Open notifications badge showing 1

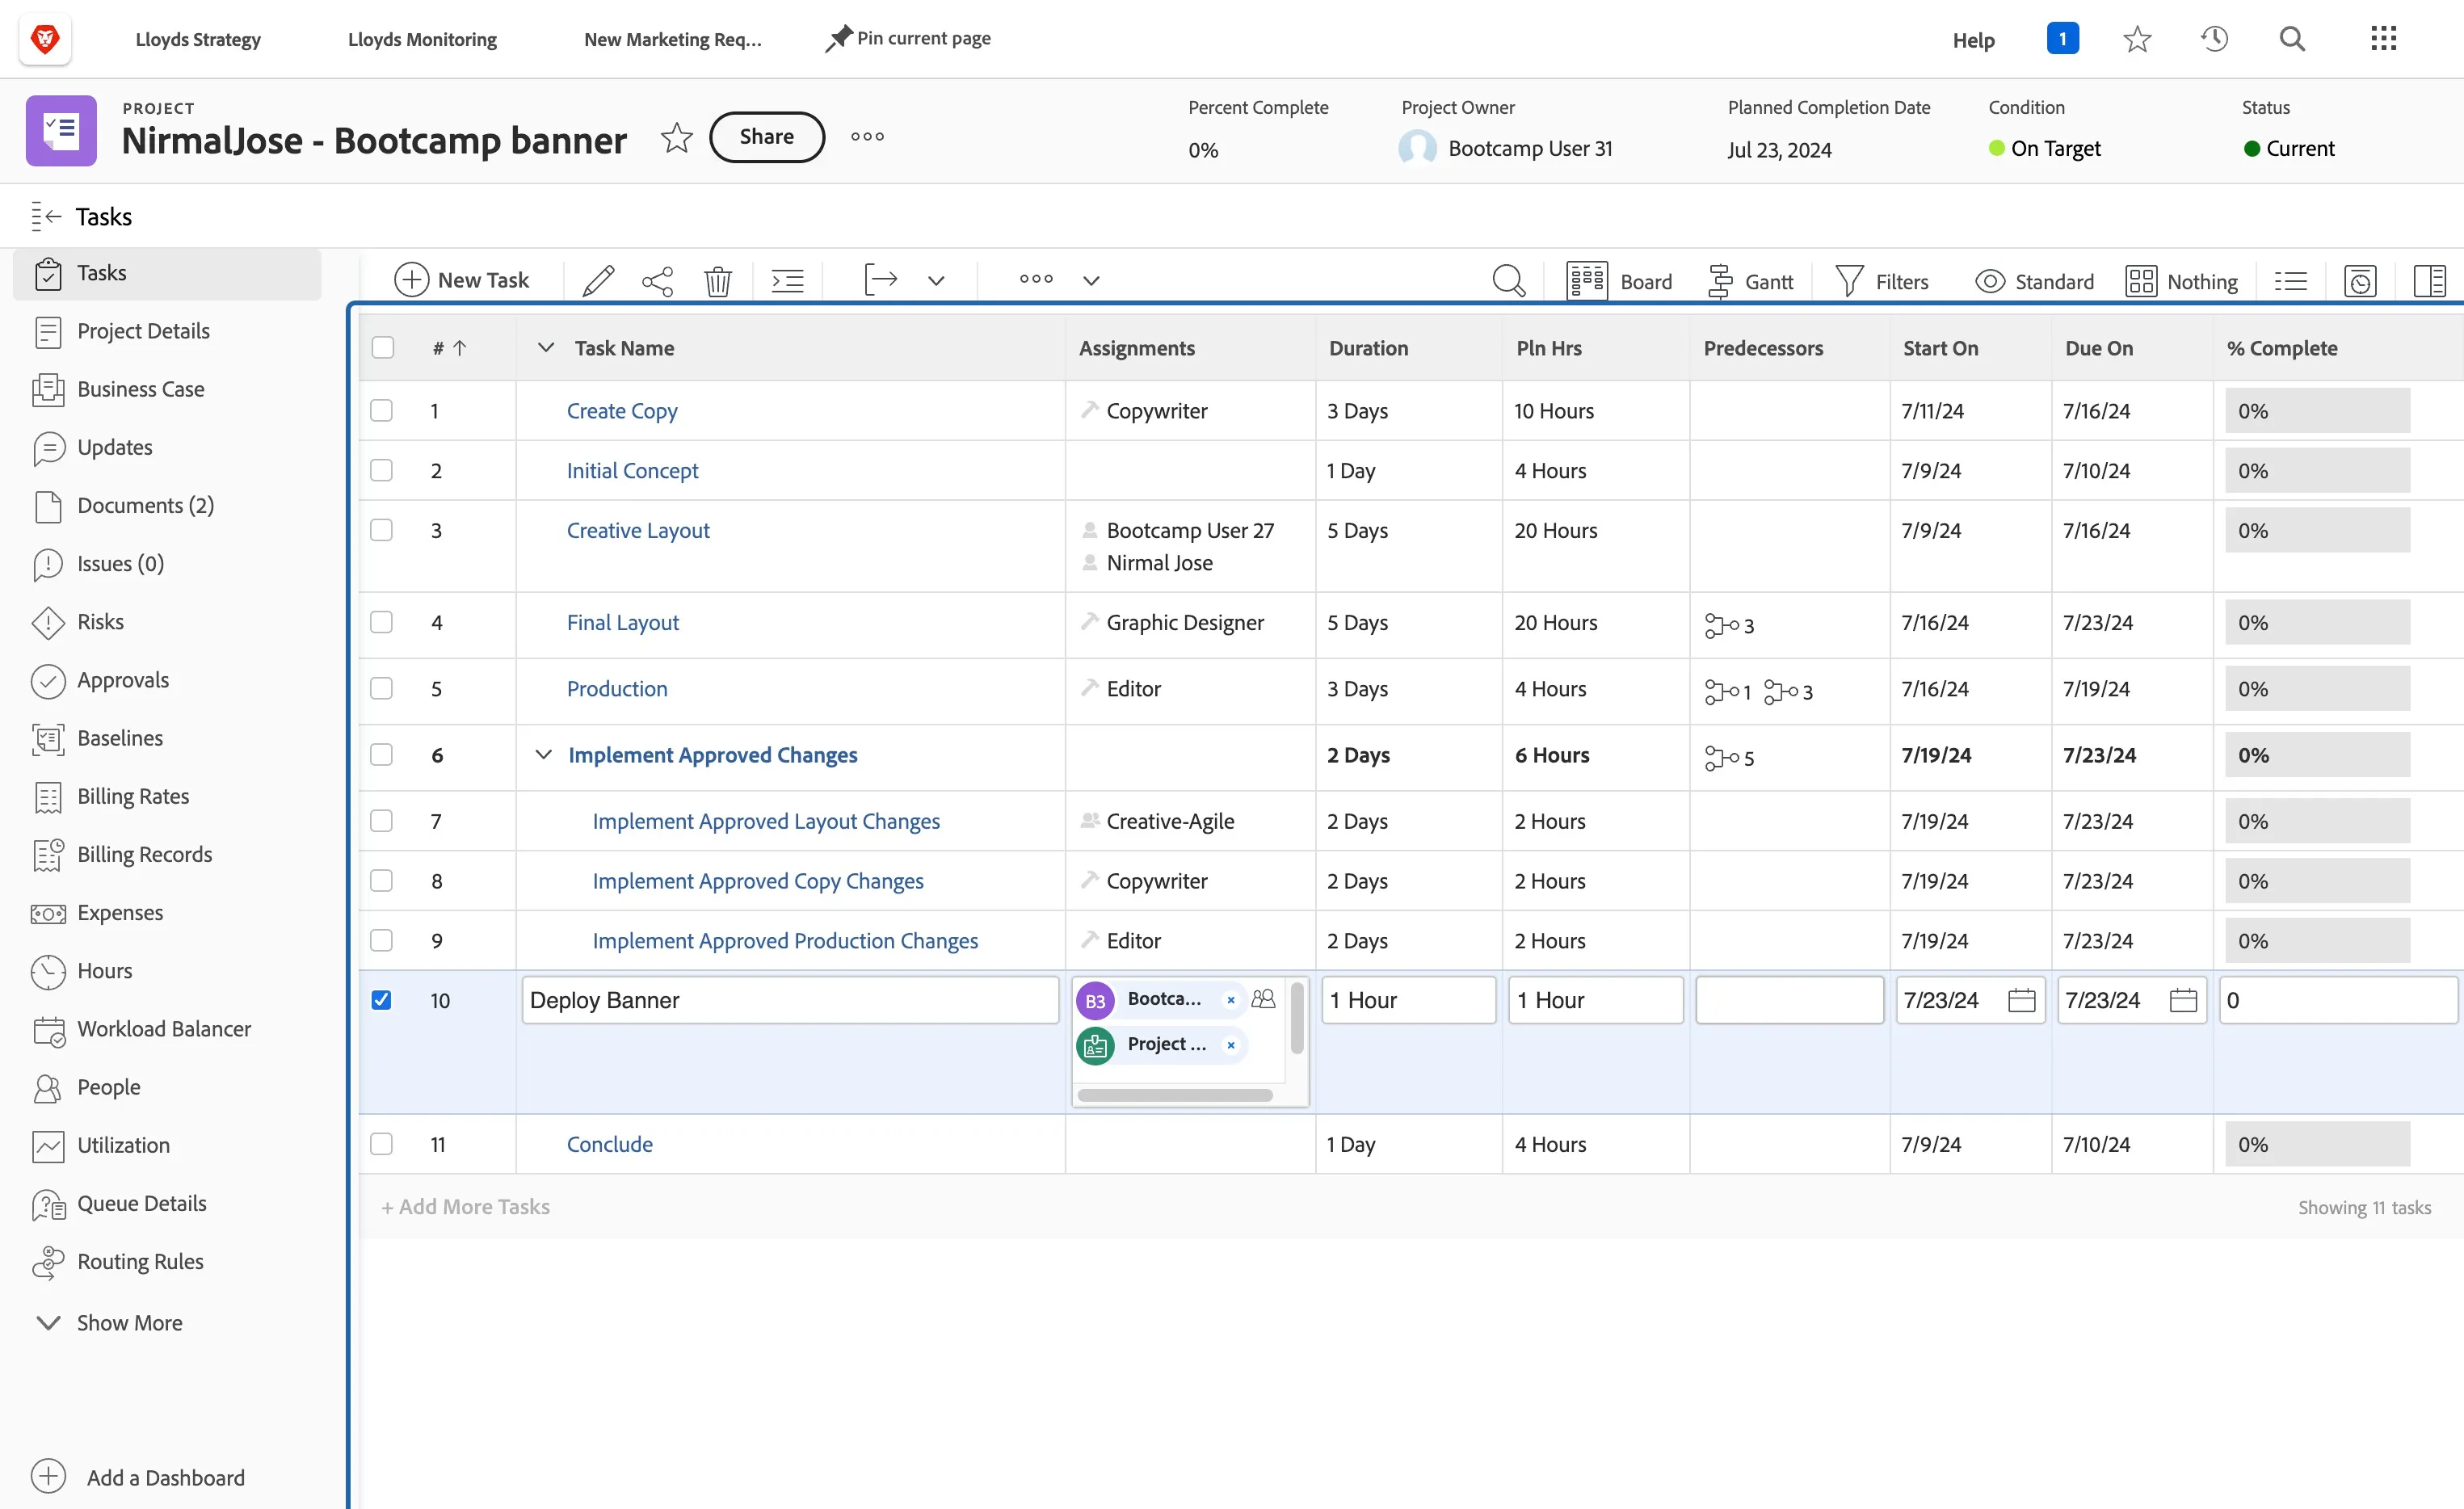[2062, 39]
